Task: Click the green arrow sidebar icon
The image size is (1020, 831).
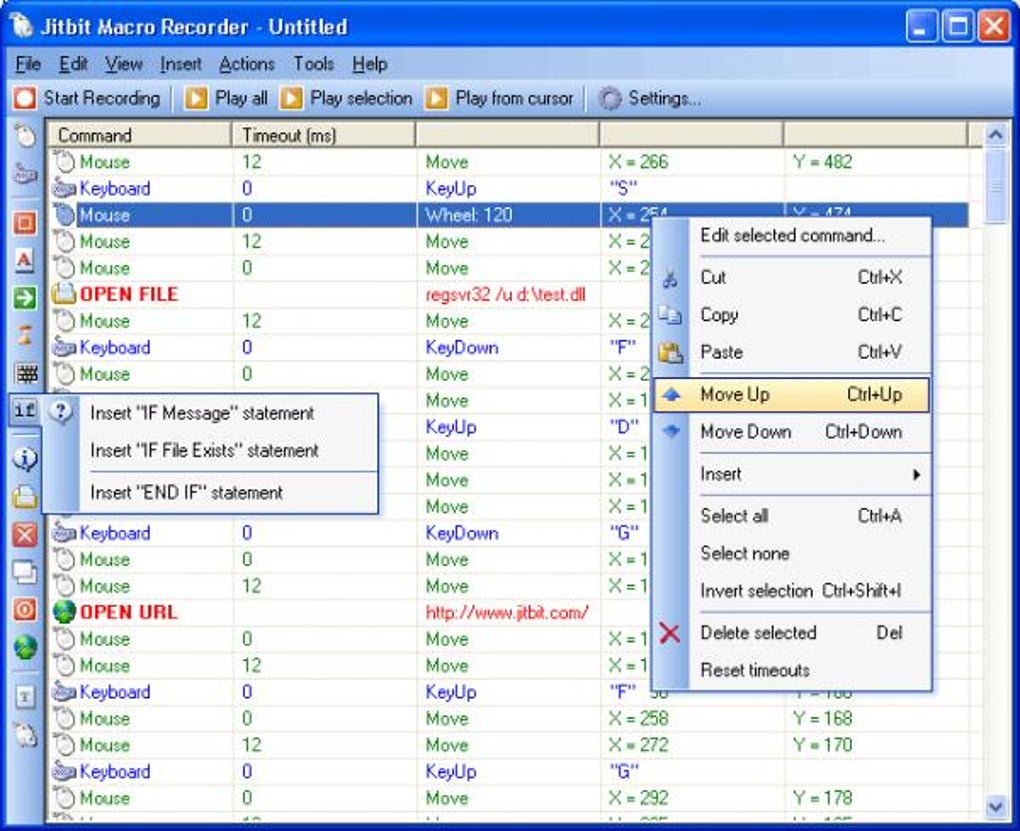Action: point(25,298)
